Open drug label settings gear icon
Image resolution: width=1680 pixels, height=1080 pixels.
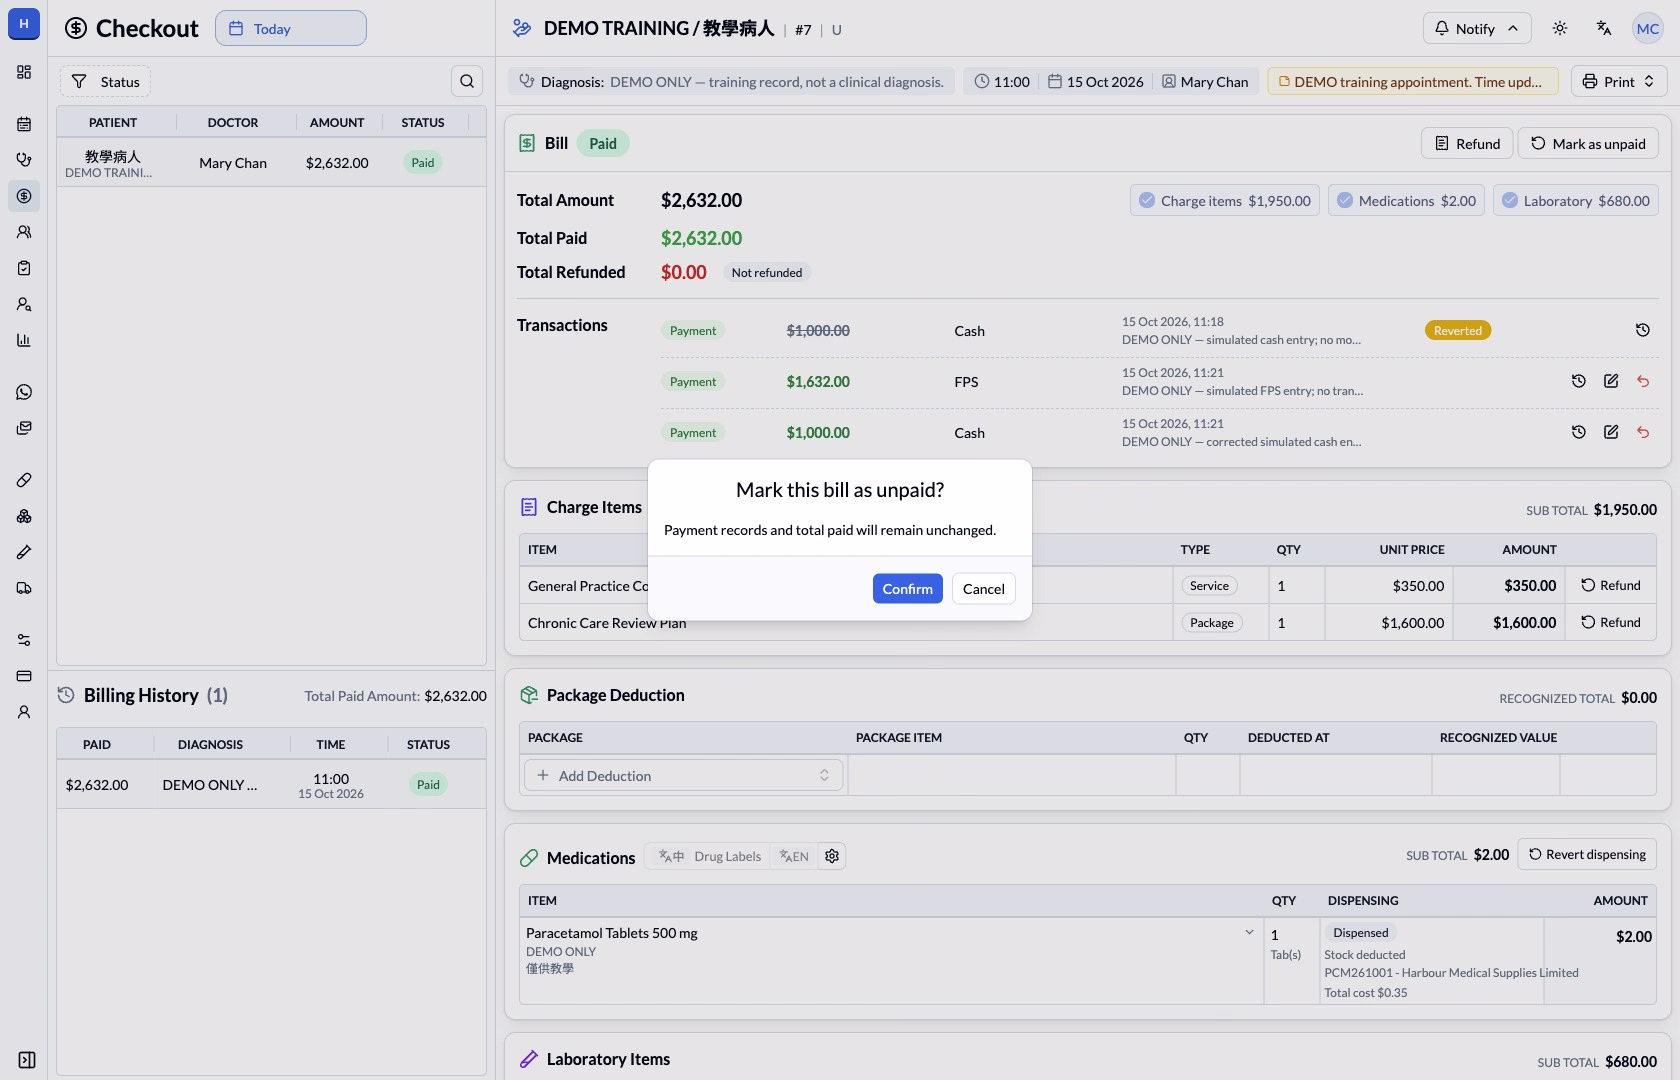[x=832, y=856]
